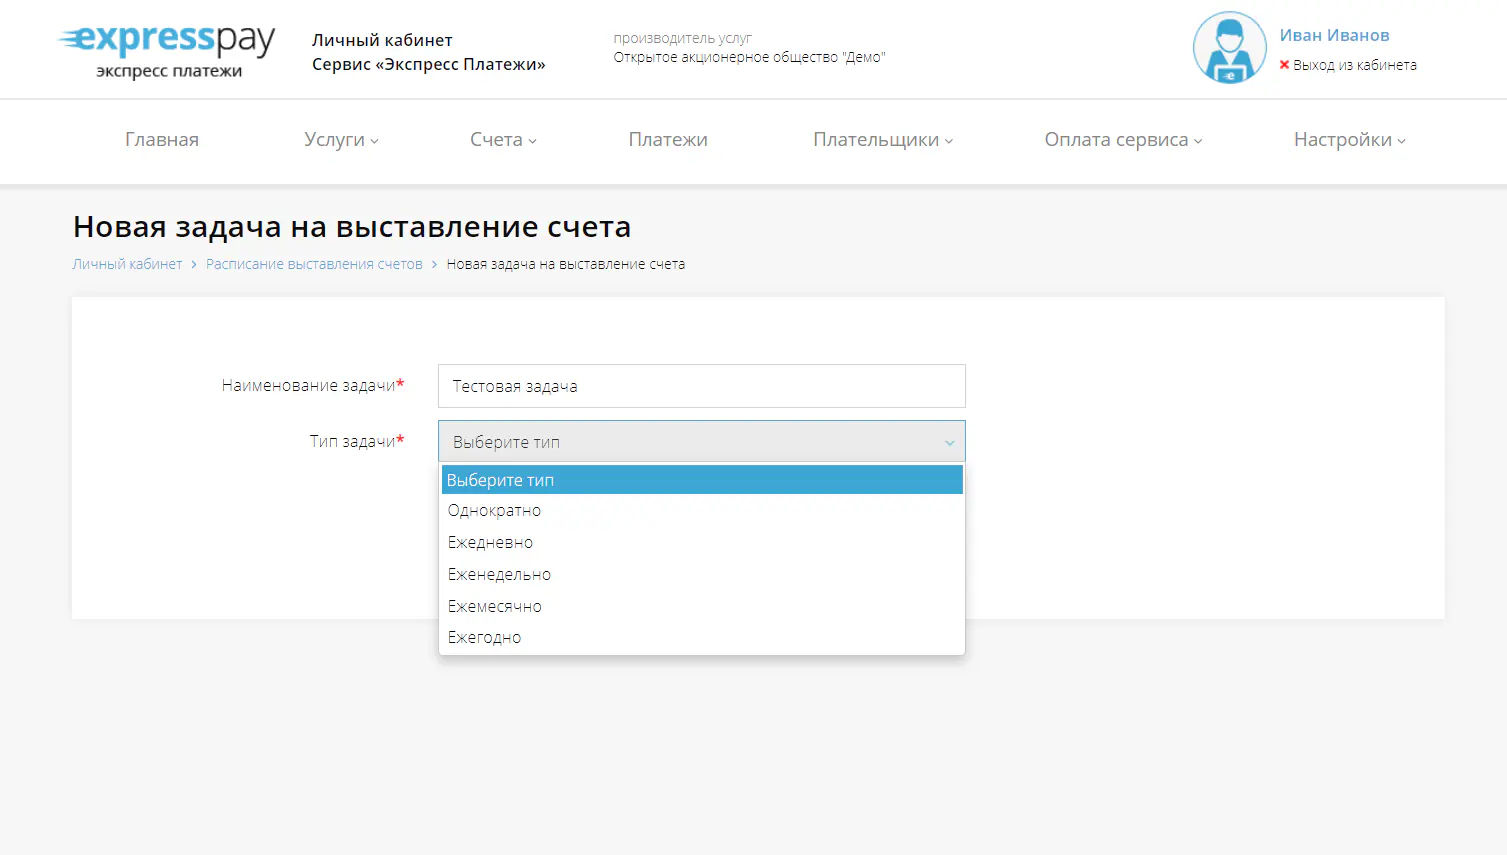Click the user avatar icon
Image resolution: width=1507 pixels, height=855 pixels.
[x=1228, y=47]
